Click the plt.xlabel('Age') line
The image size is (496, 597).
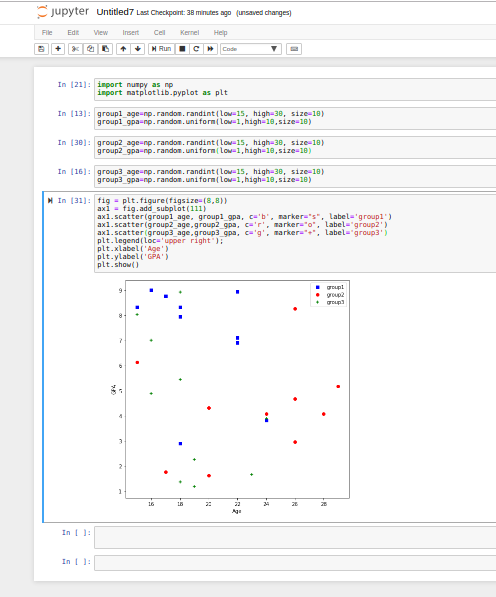tap(132, 249)
